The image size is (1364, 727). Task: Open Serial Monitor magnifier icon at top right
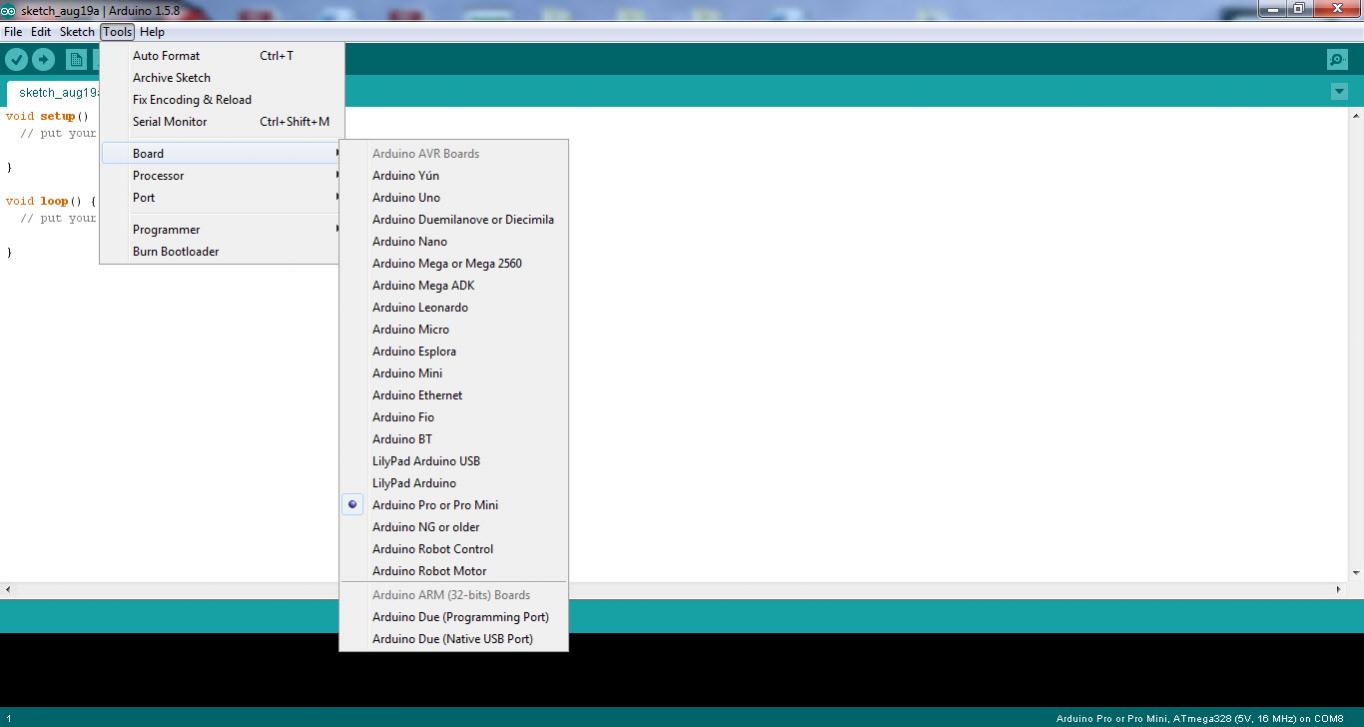coord(1337,60)
